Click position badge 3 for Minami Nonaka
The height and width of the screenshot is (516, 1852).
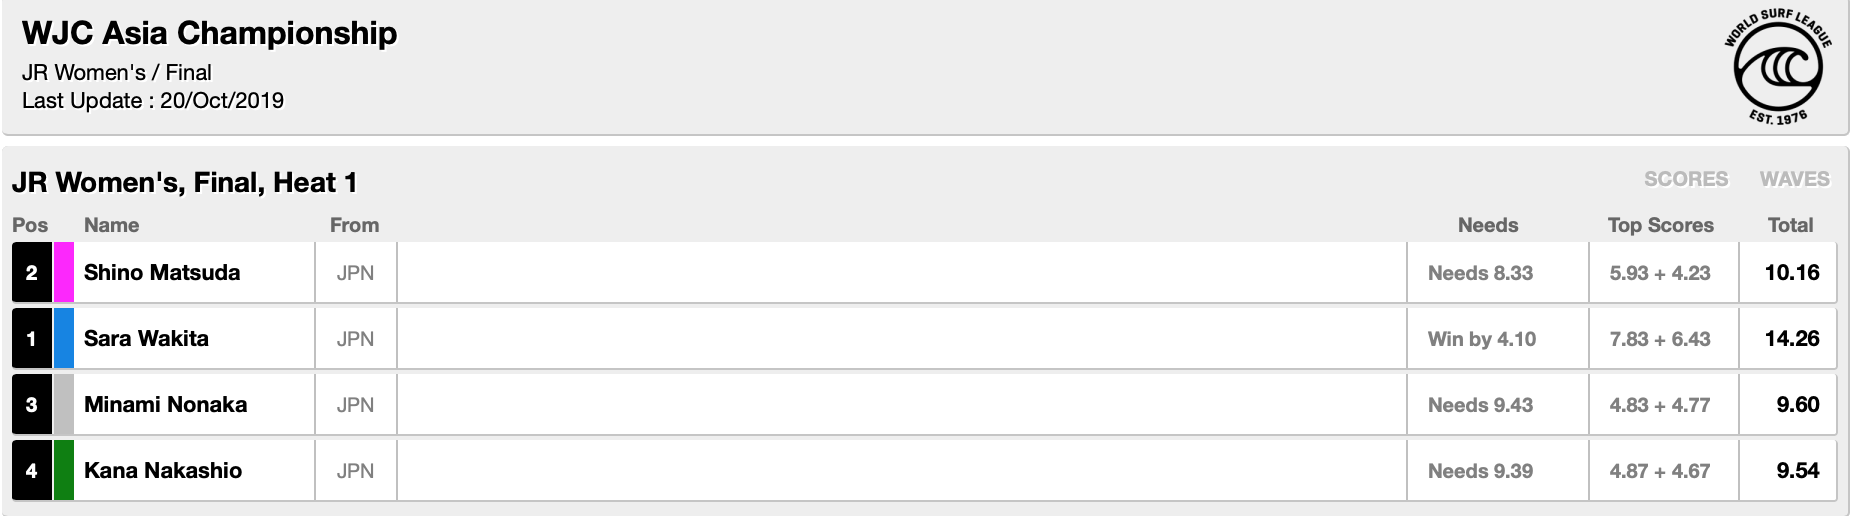(32, 404)
